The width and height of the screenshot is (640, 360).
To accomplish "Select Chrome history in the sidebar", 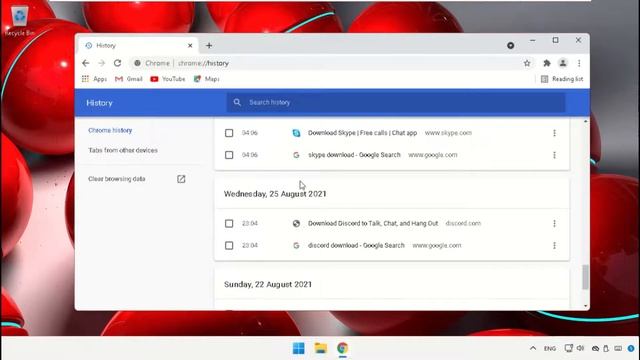I will click(x=110, y=130).
